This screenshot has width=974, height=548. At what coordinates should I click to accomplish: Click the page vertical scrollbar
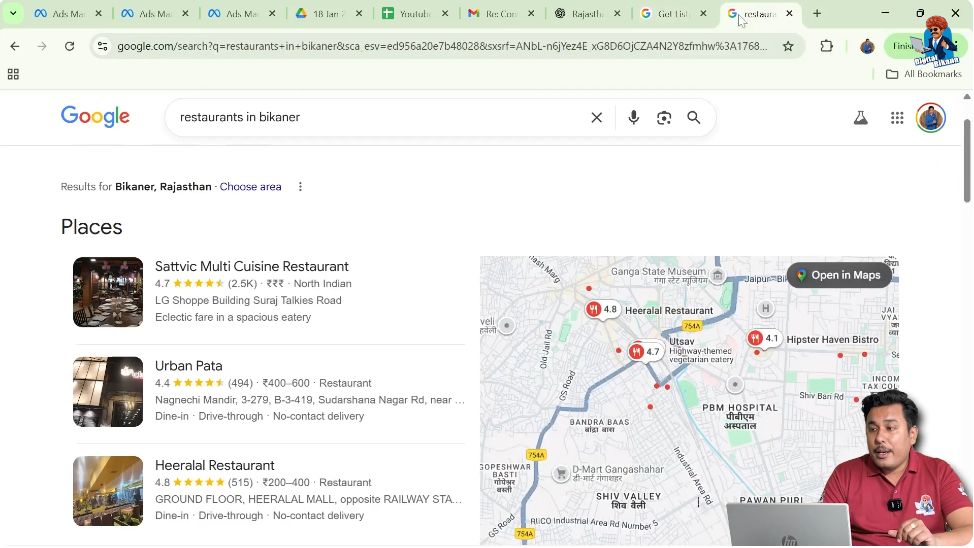click(967, 160)
